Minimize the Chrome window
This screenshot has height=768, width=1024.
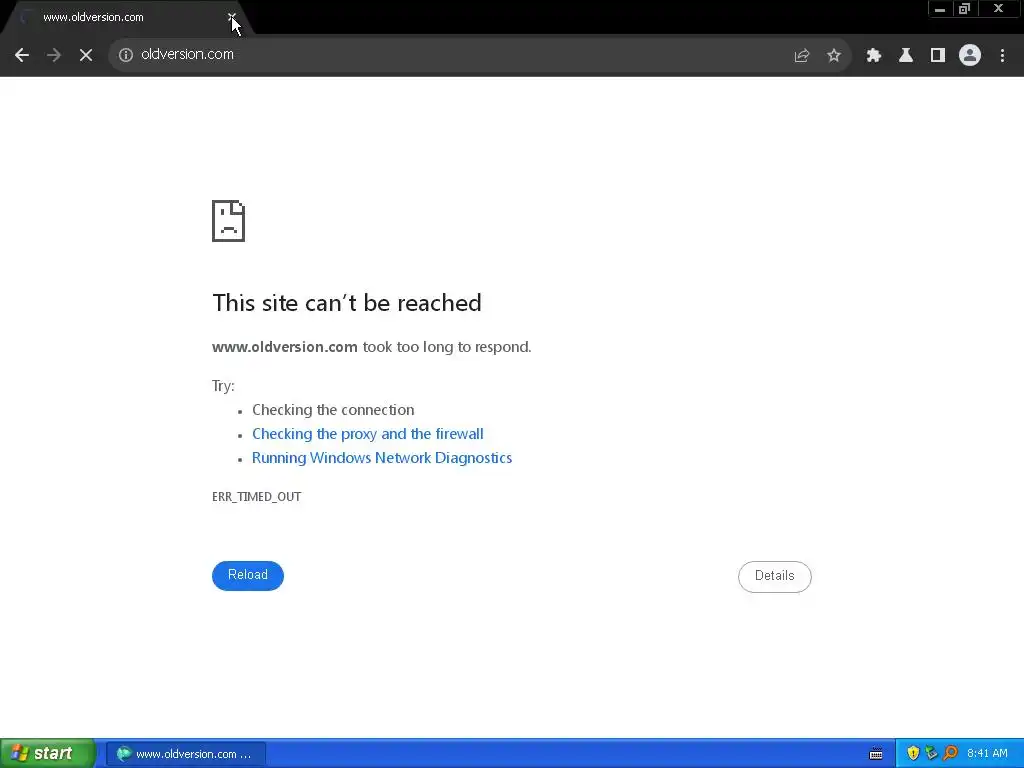pos(940,9)
